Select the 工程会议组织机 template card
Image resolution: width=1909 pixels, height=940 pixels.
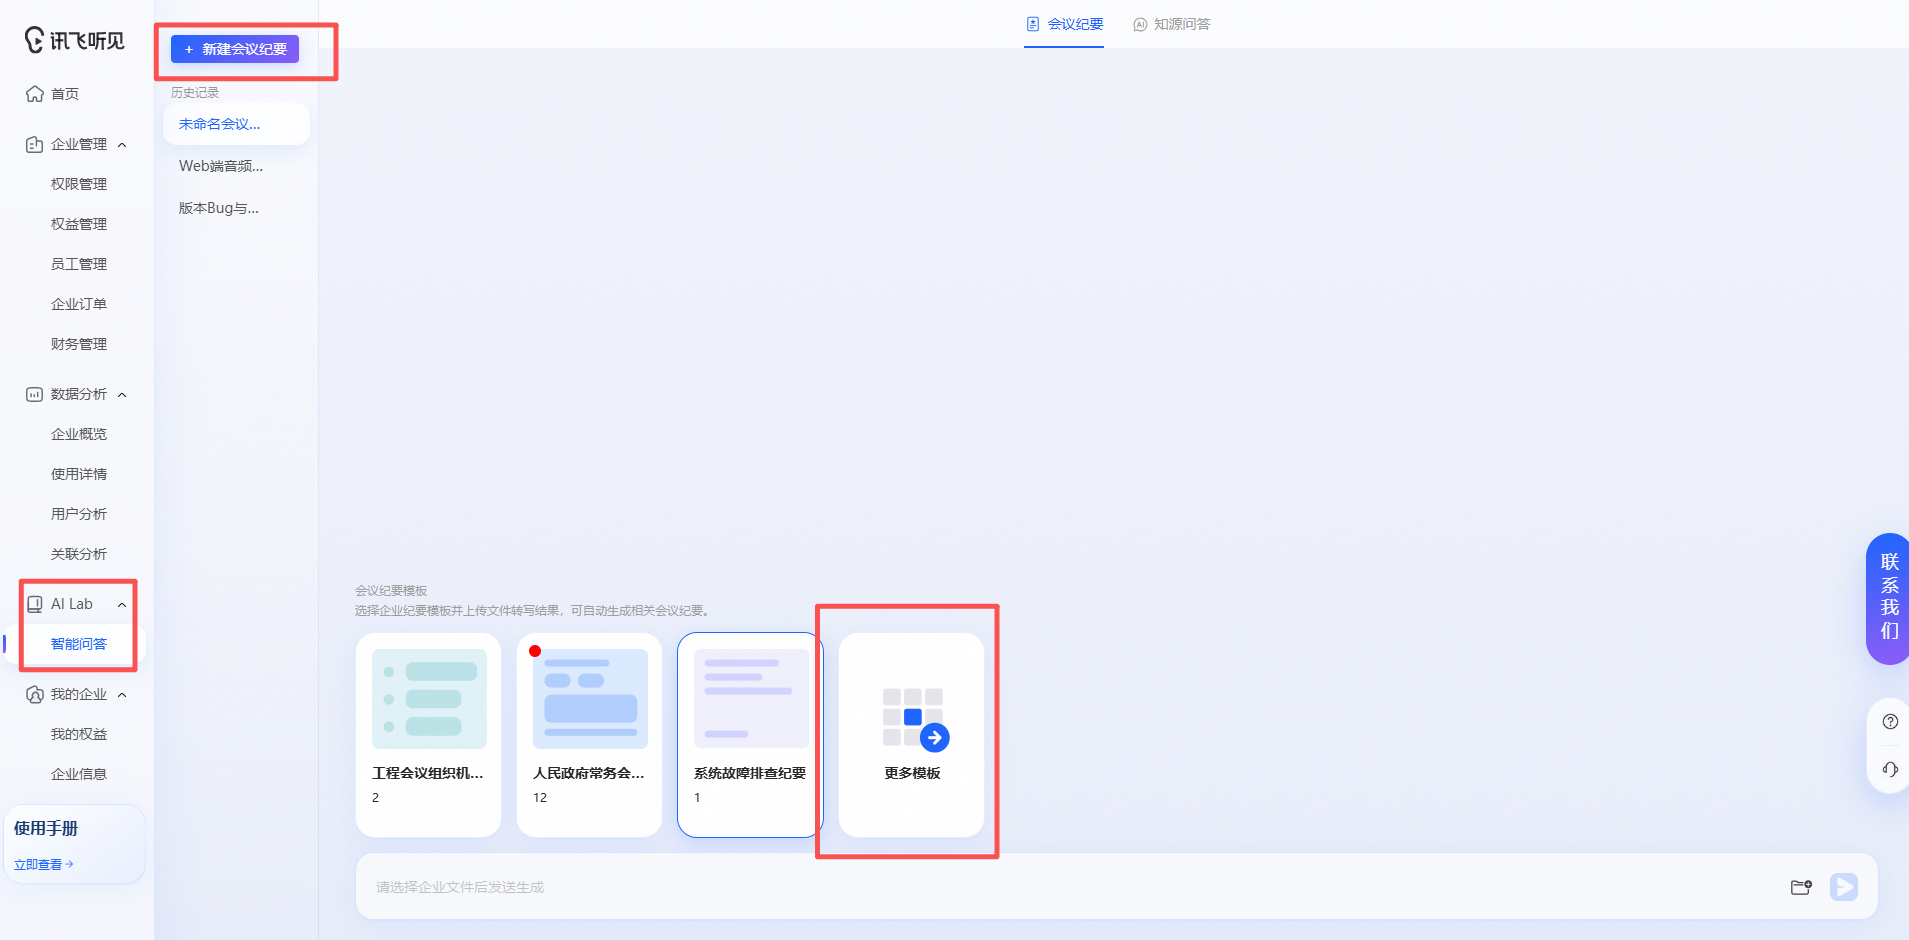(x=428, y=735)
